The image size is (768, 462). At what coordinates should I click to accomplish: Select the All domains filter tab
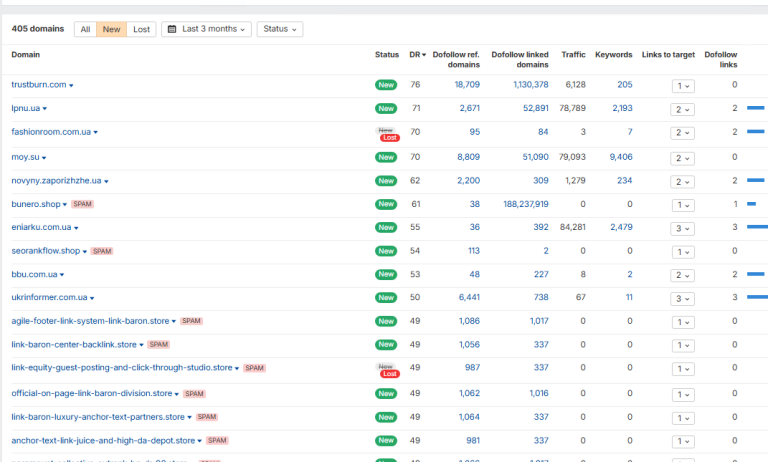click(85, 29)
